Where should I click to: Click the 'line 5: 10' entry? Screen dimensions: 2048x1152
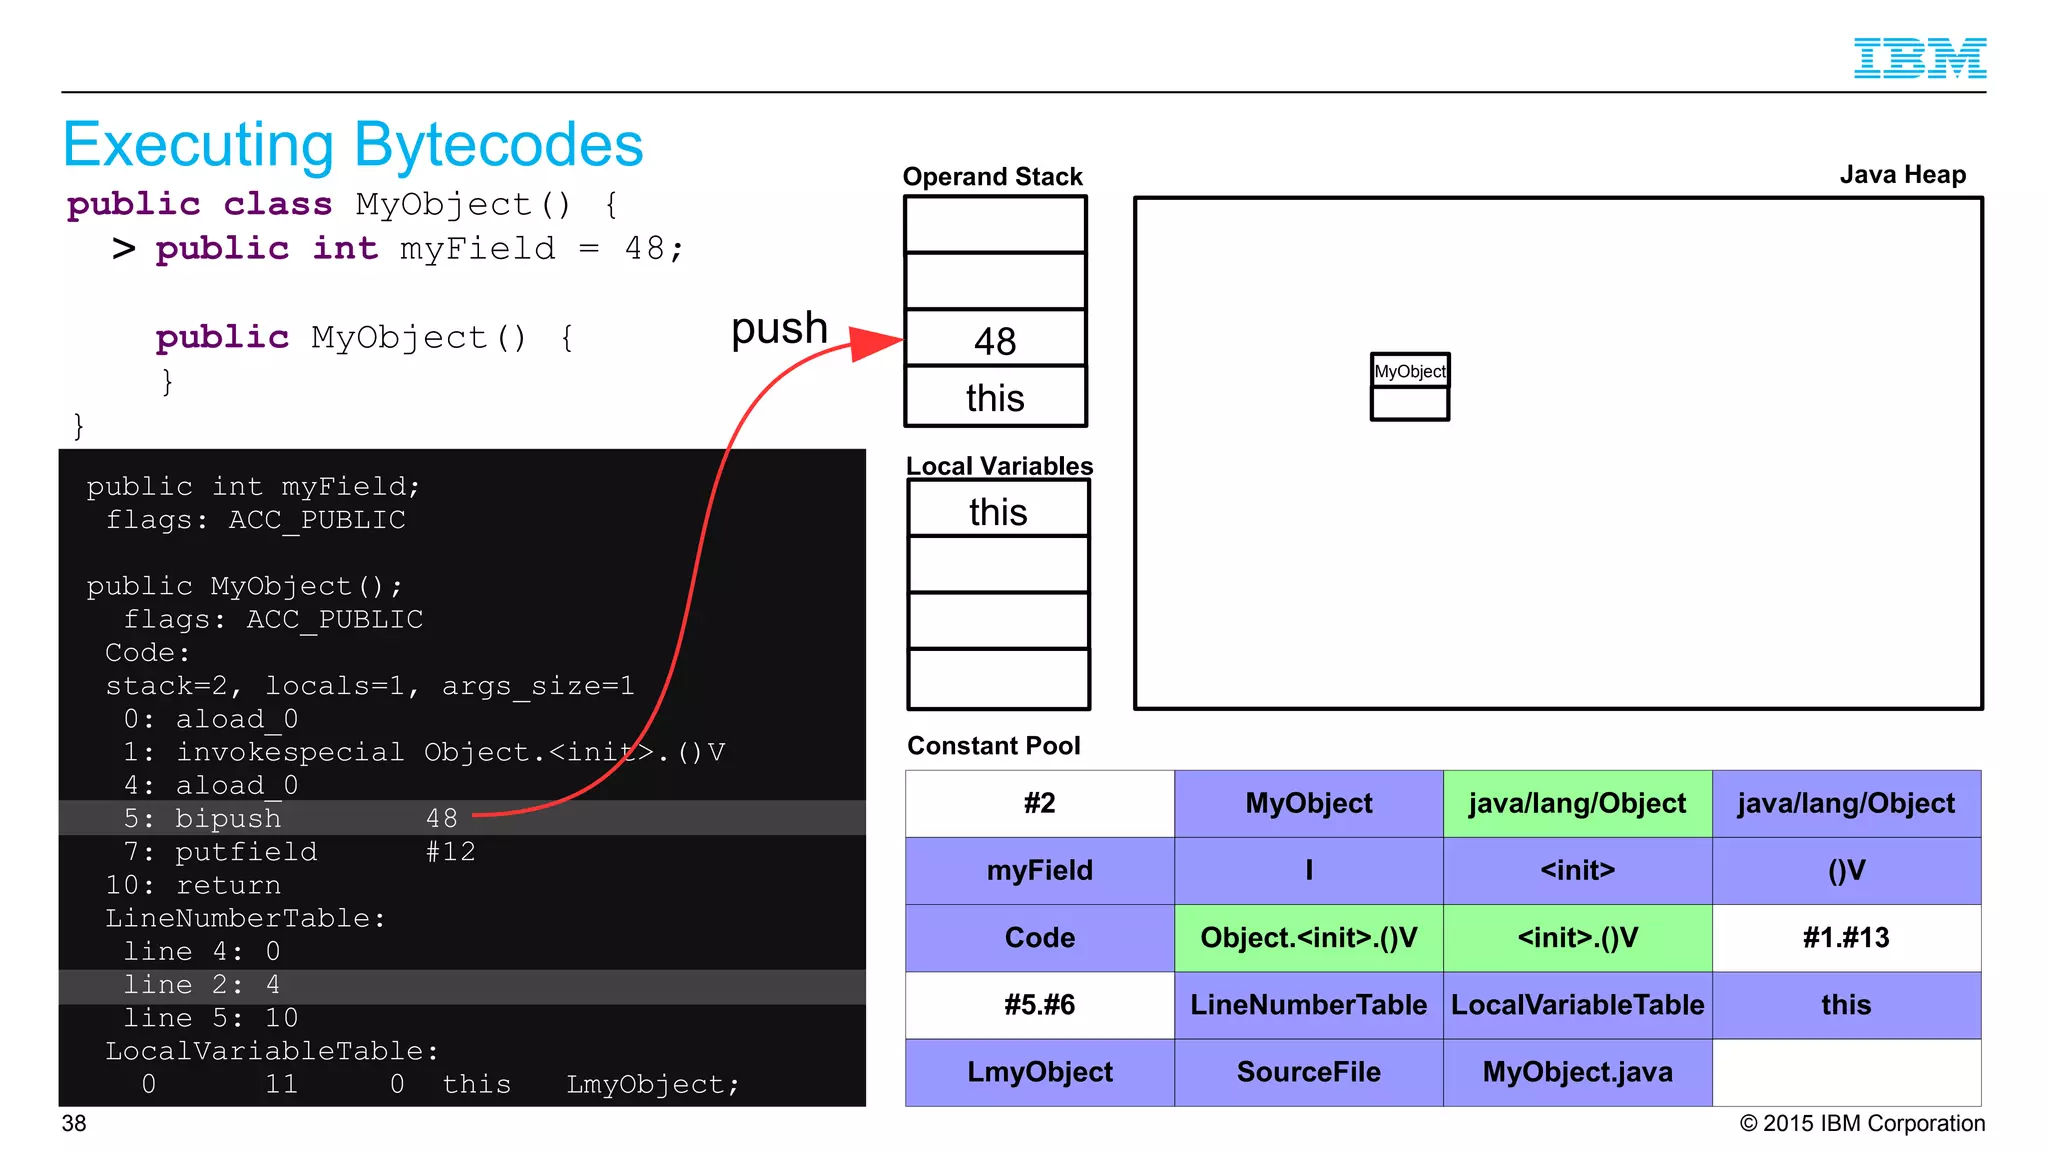coord(210,1017)
